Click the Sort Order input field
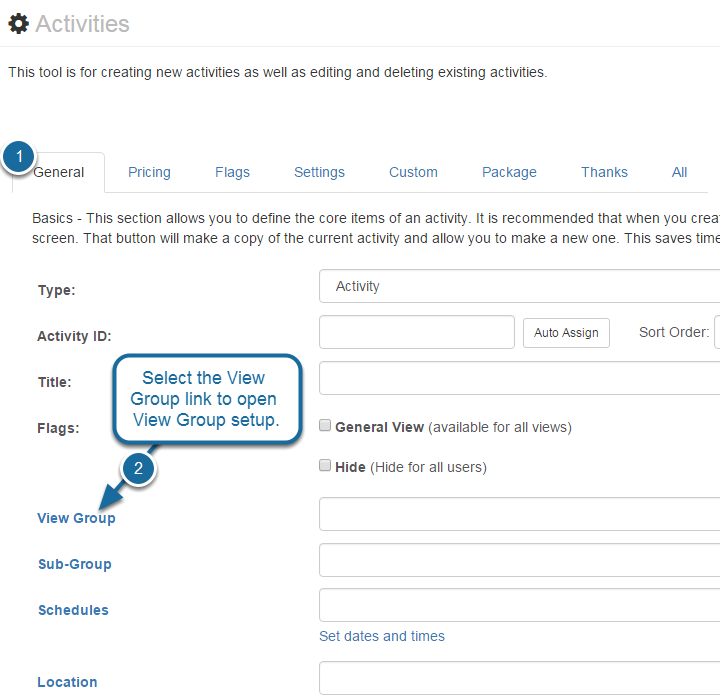This screenshot has height=695, width=720. point(717,332)
